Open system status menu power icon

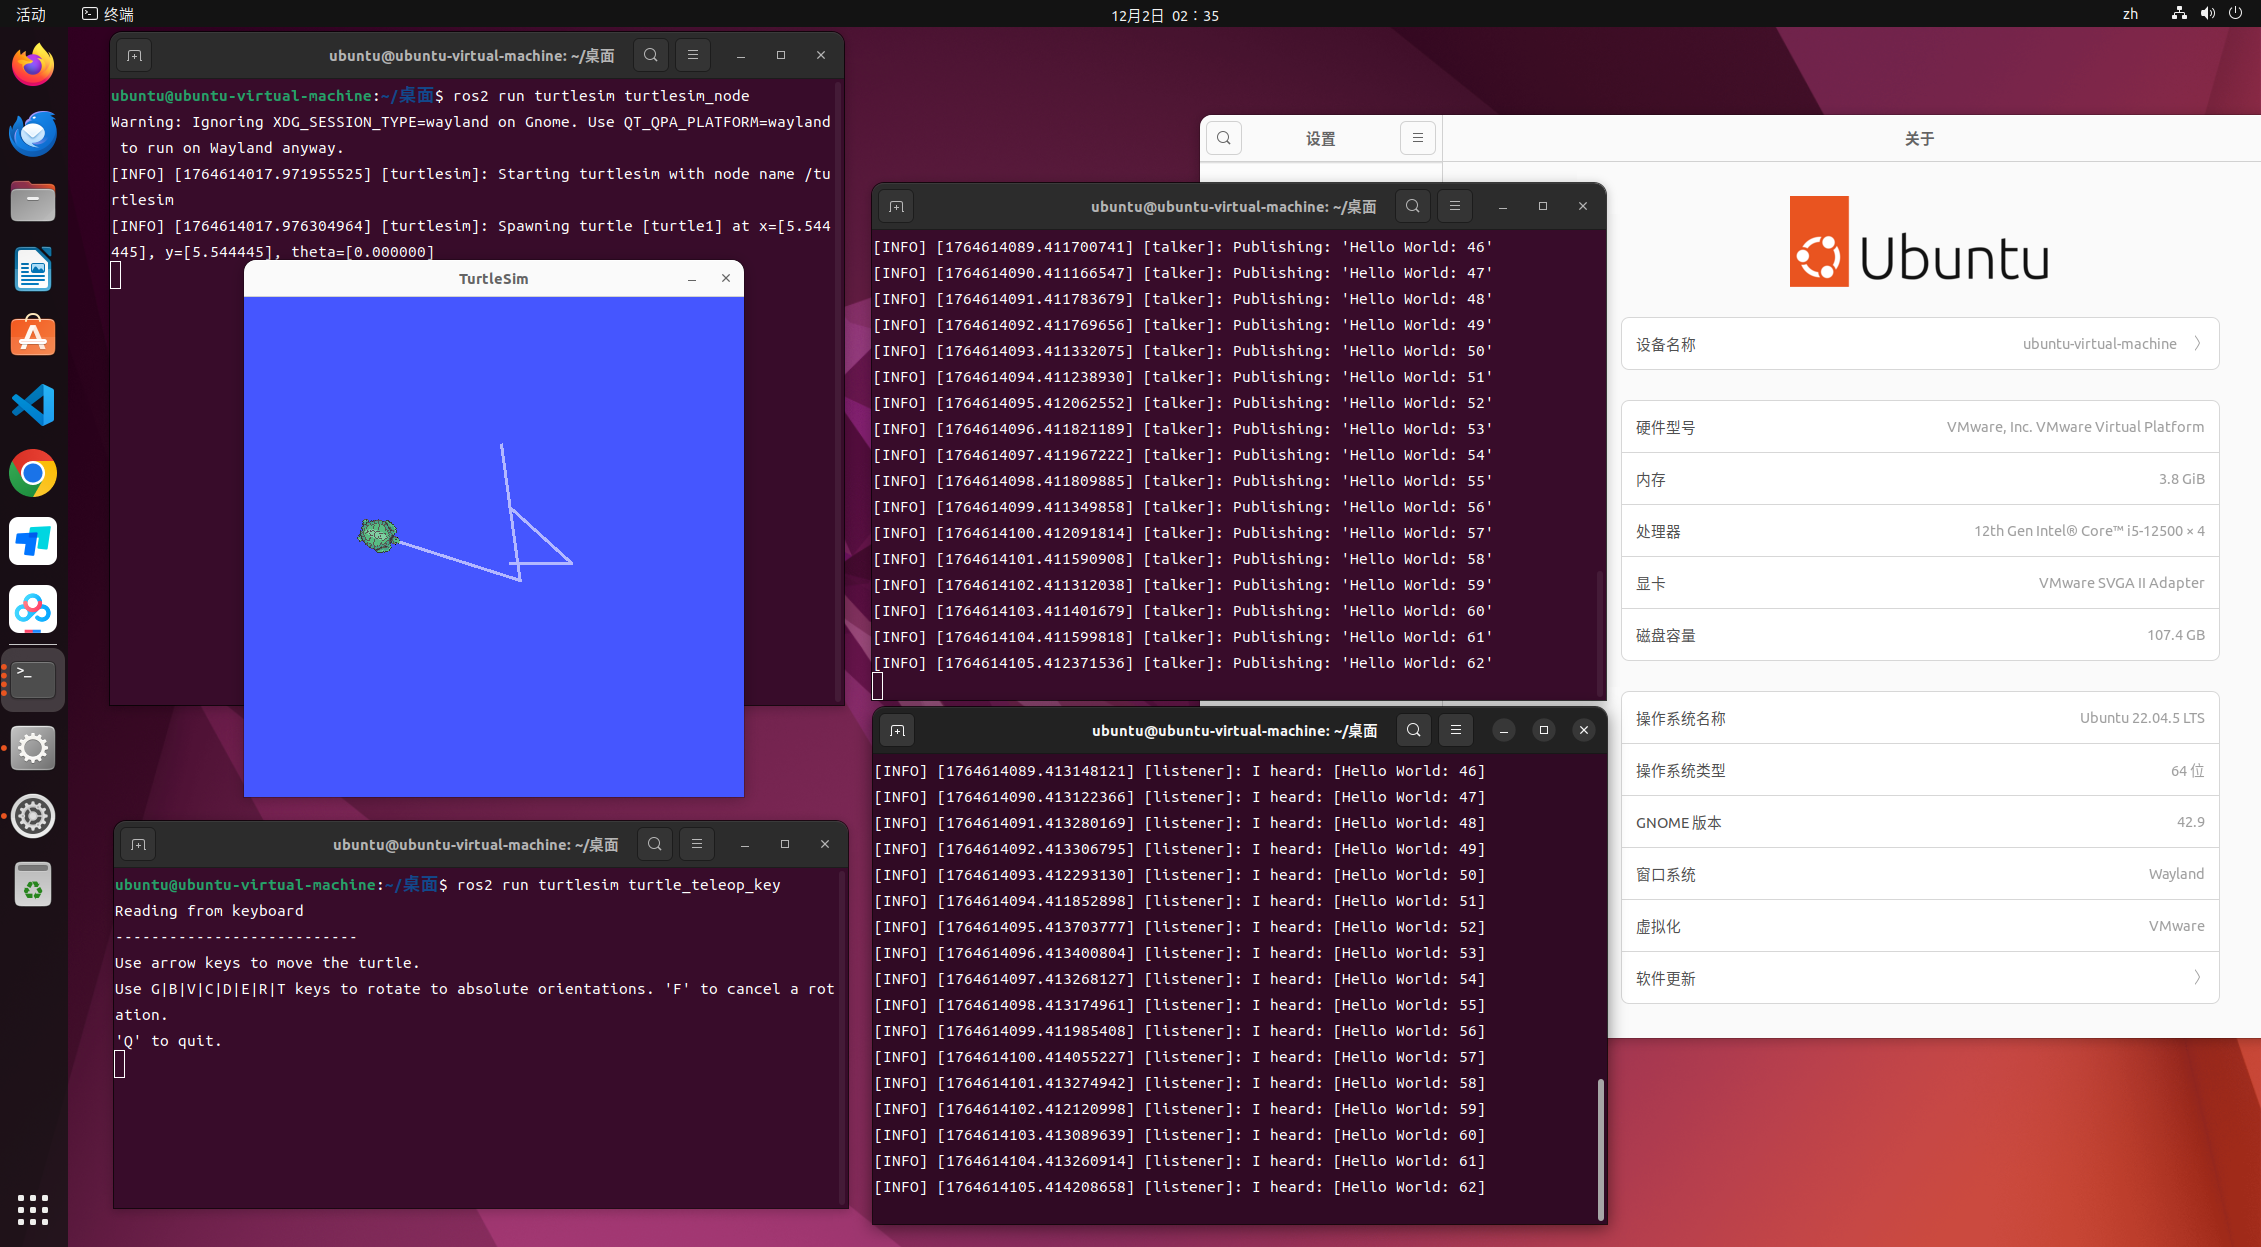pyautogui.click(x=2235, y=14)
